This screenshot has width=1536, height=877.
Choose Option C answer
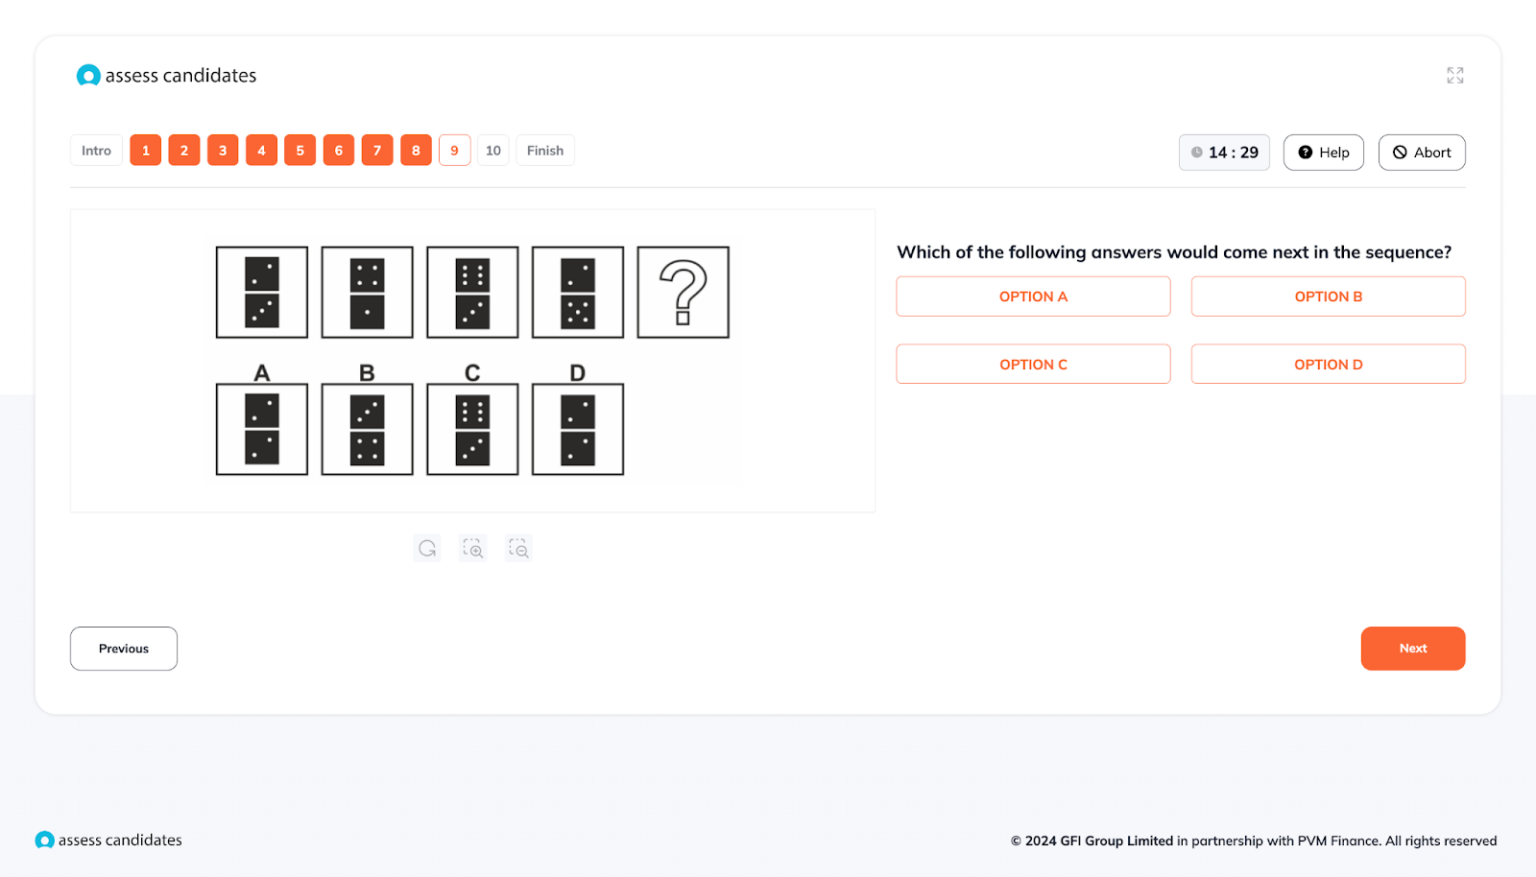point(1033,364)
